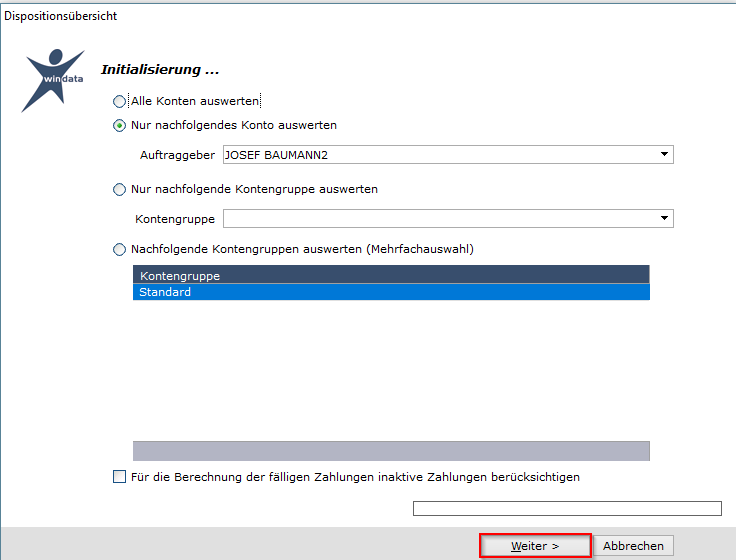Select 'Alle Konten auswerten' radio option
The height and width of the screenshot is (560, 736).
click(x=119, y=101)
